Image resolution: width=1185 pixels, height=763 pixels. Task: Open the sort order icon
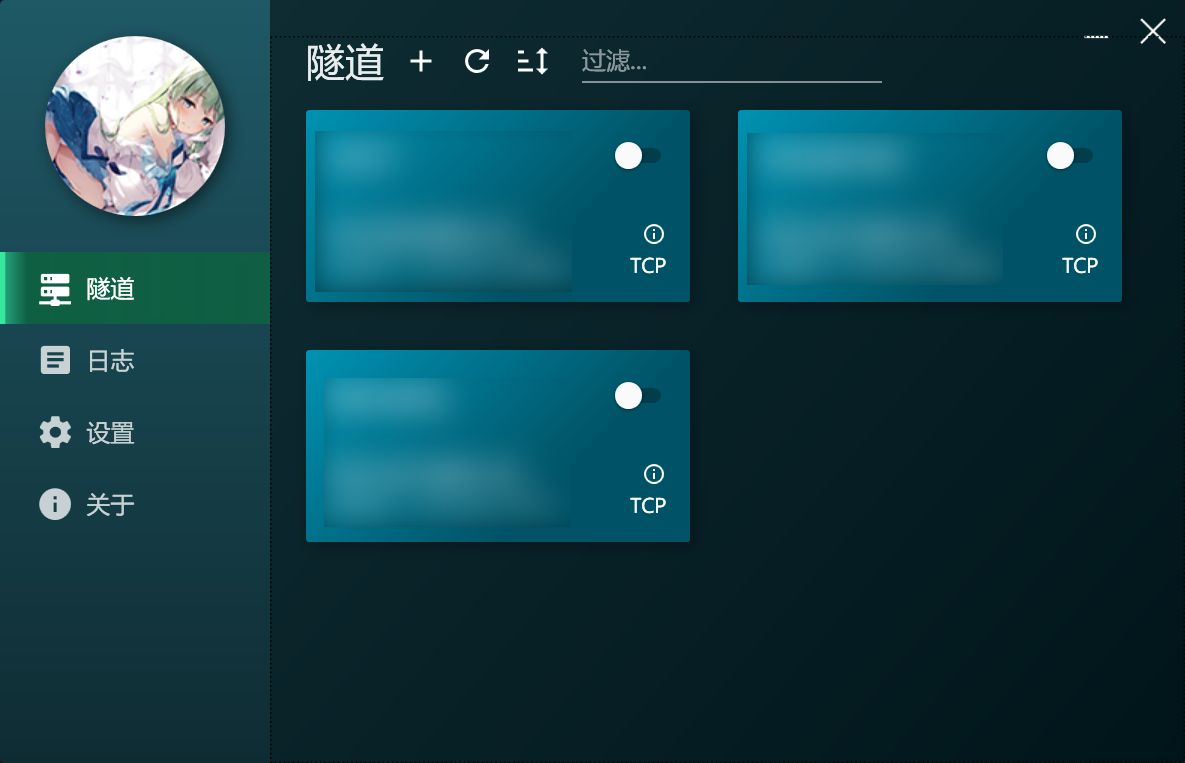tap(533, 61)
